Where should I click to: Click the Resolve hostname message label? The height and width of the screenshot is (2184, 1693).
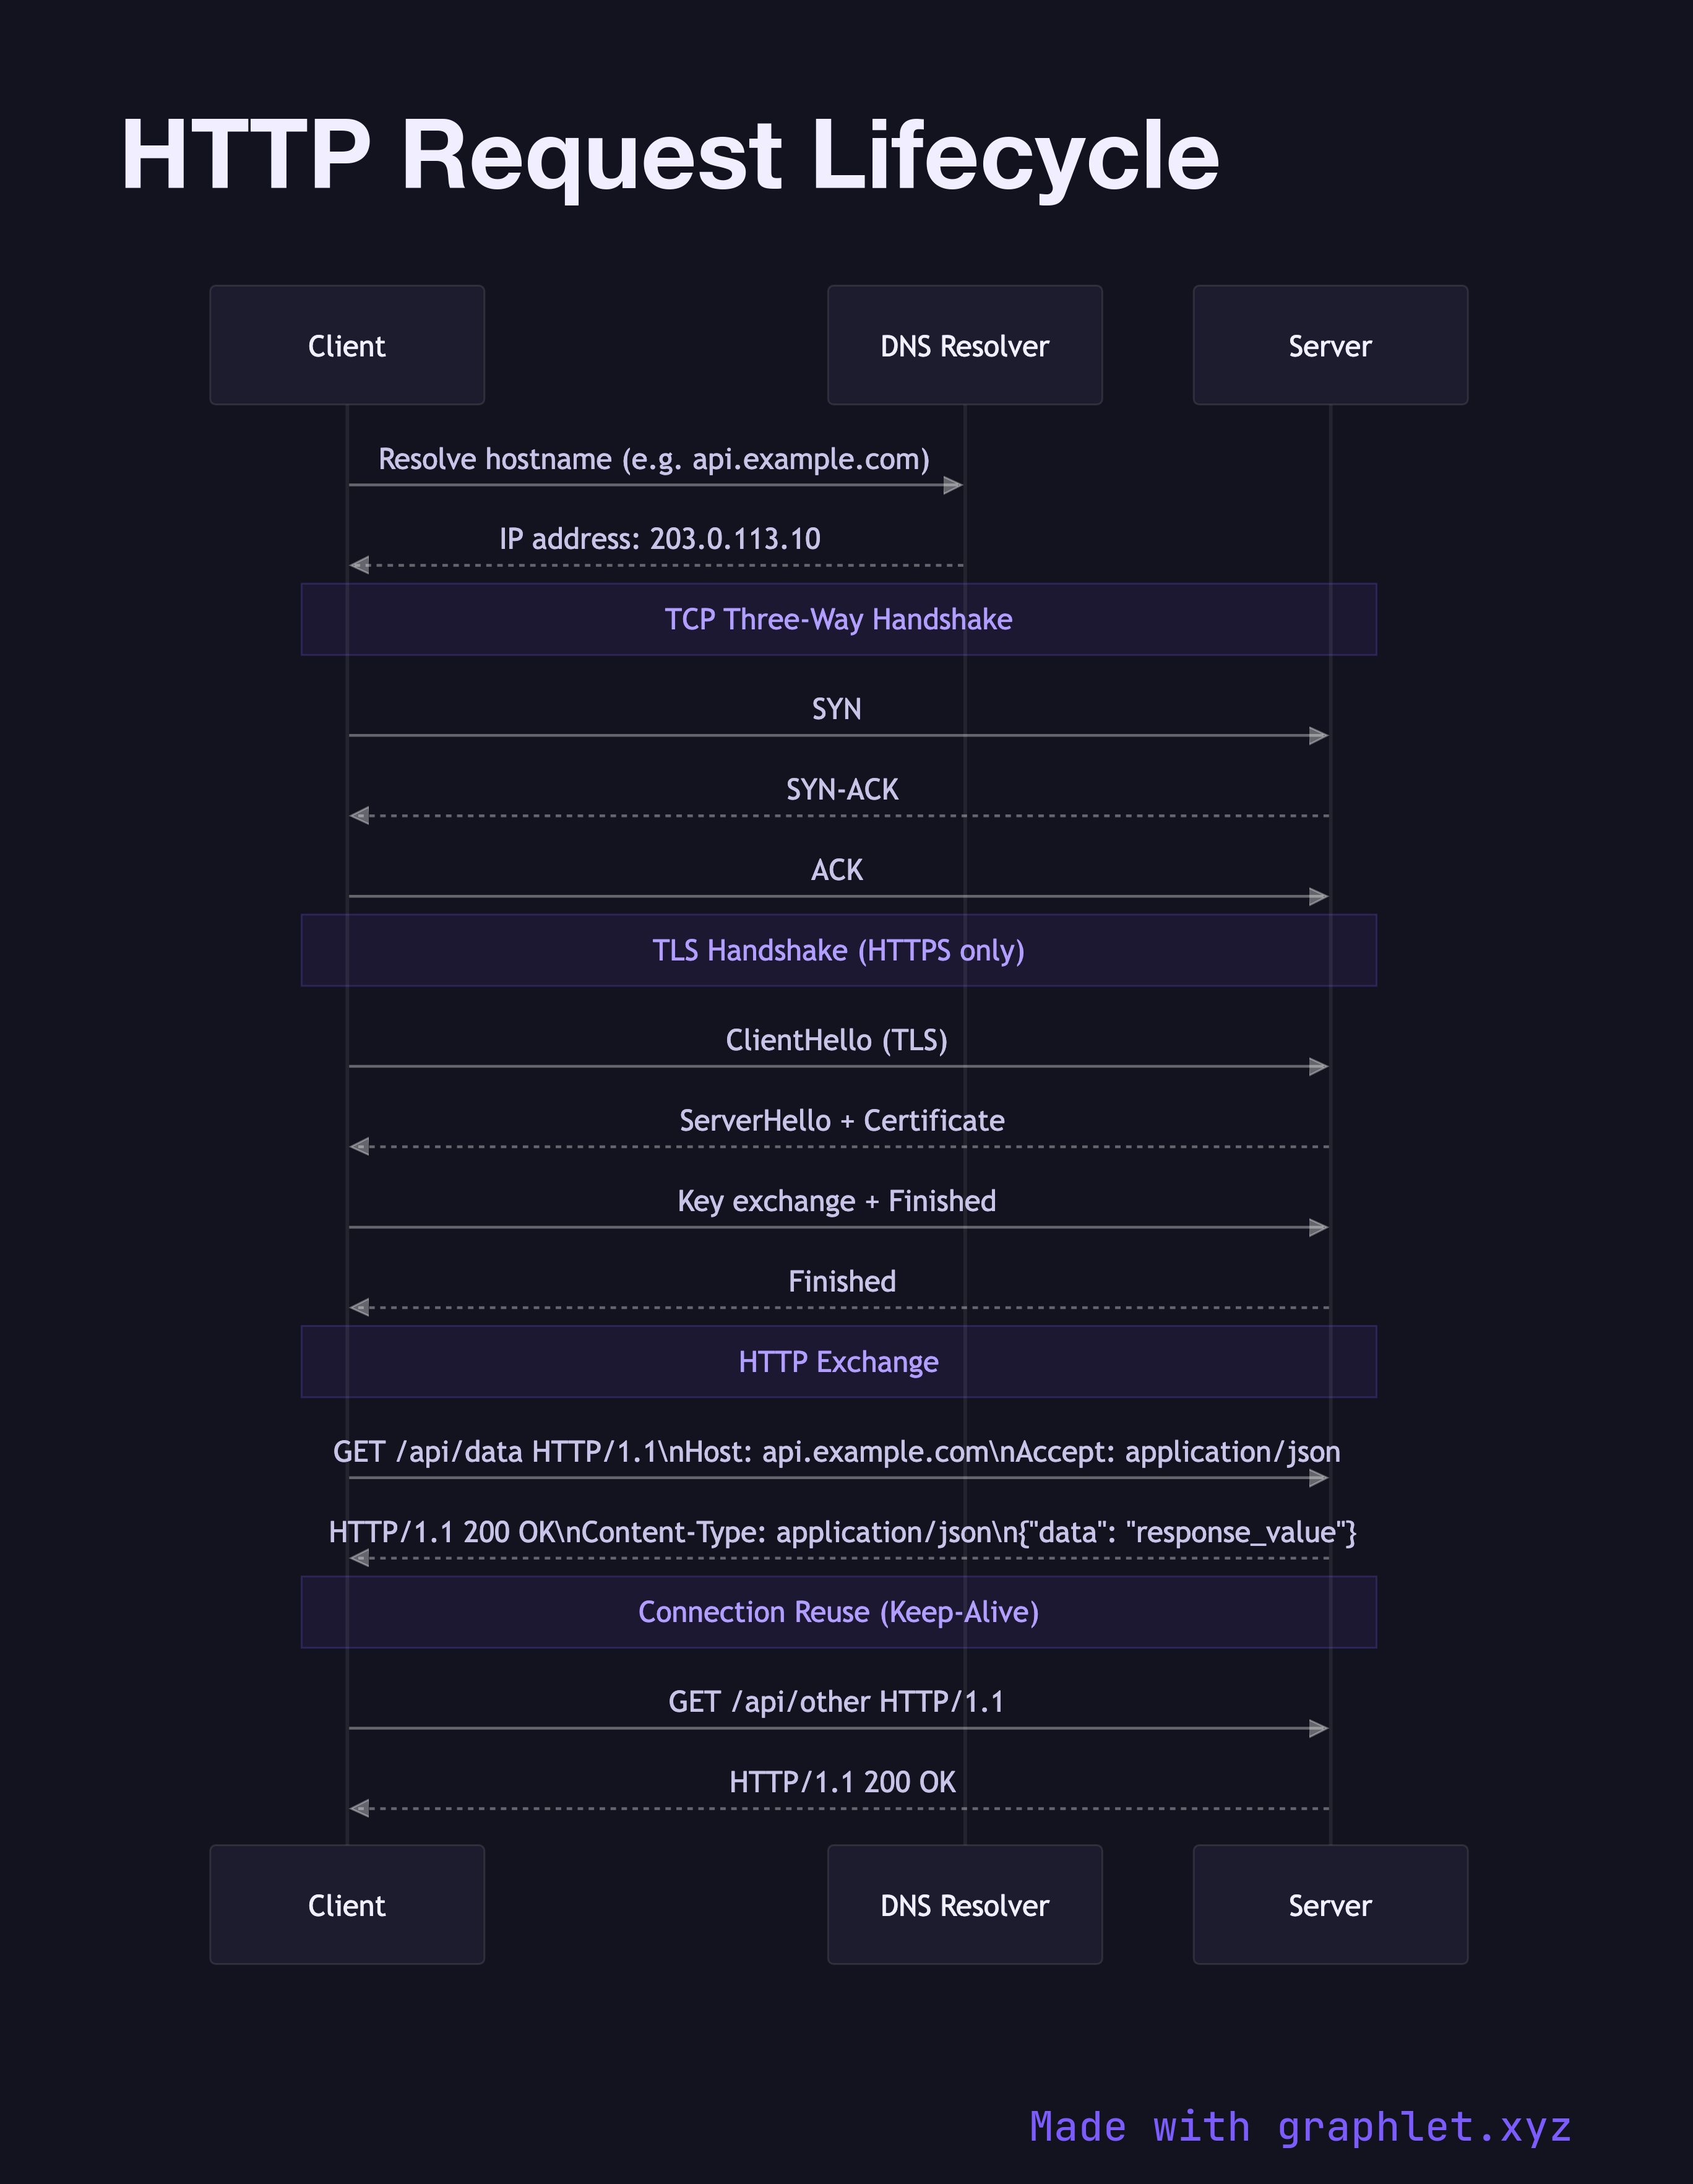click(654, 459)
